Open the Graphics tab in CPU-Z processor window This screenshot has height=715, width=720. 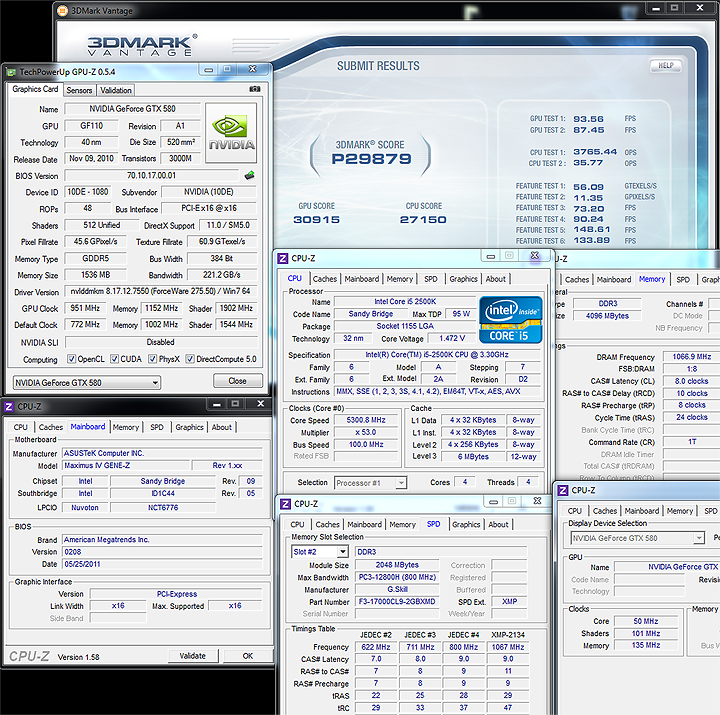(463, 279)
